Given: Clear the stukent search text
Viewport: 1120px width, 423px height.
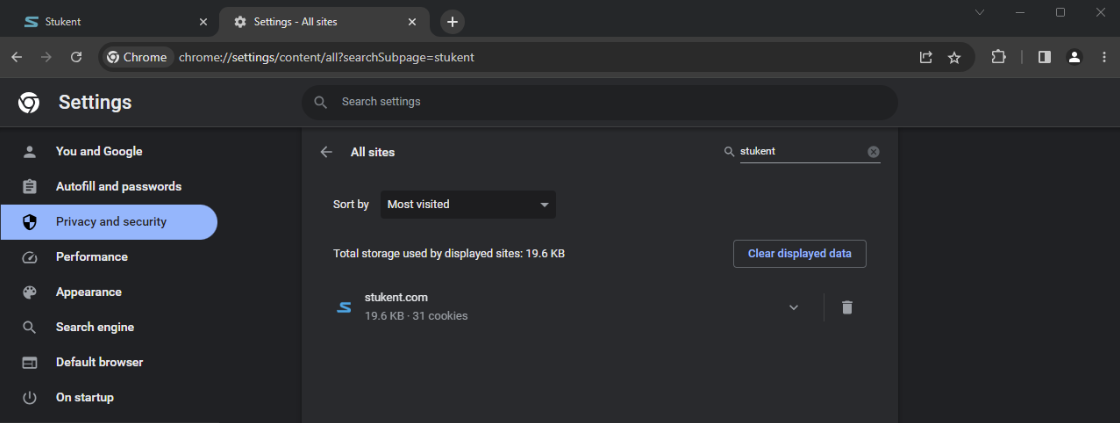Looking at the screenshot, I should click(x=874, y=151).
